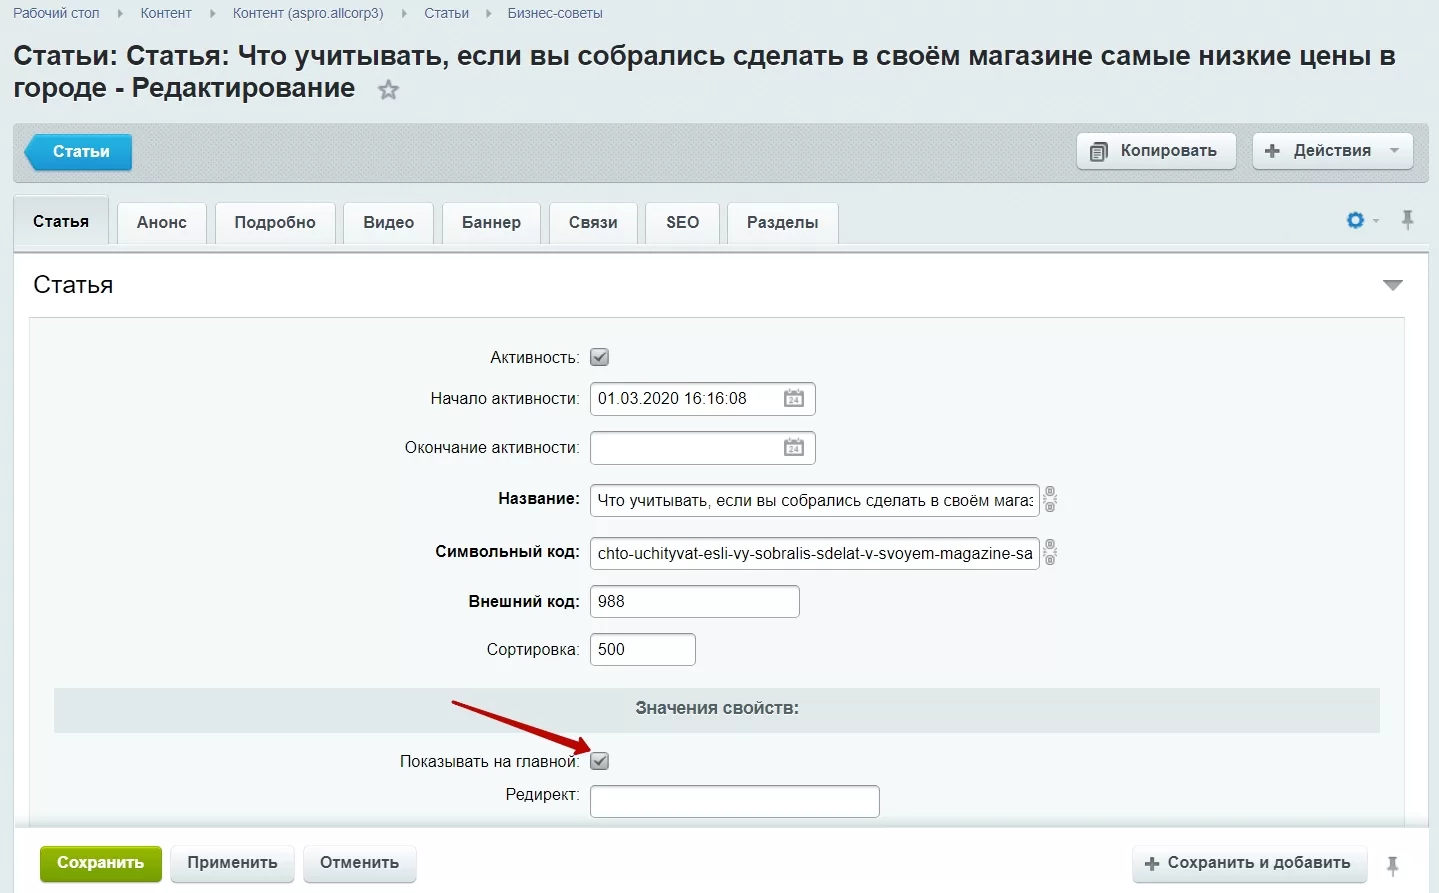The image size is (1439, 893).
Task: Open the Видео tab
Action: pyautogui.click(x=389, y=222)
